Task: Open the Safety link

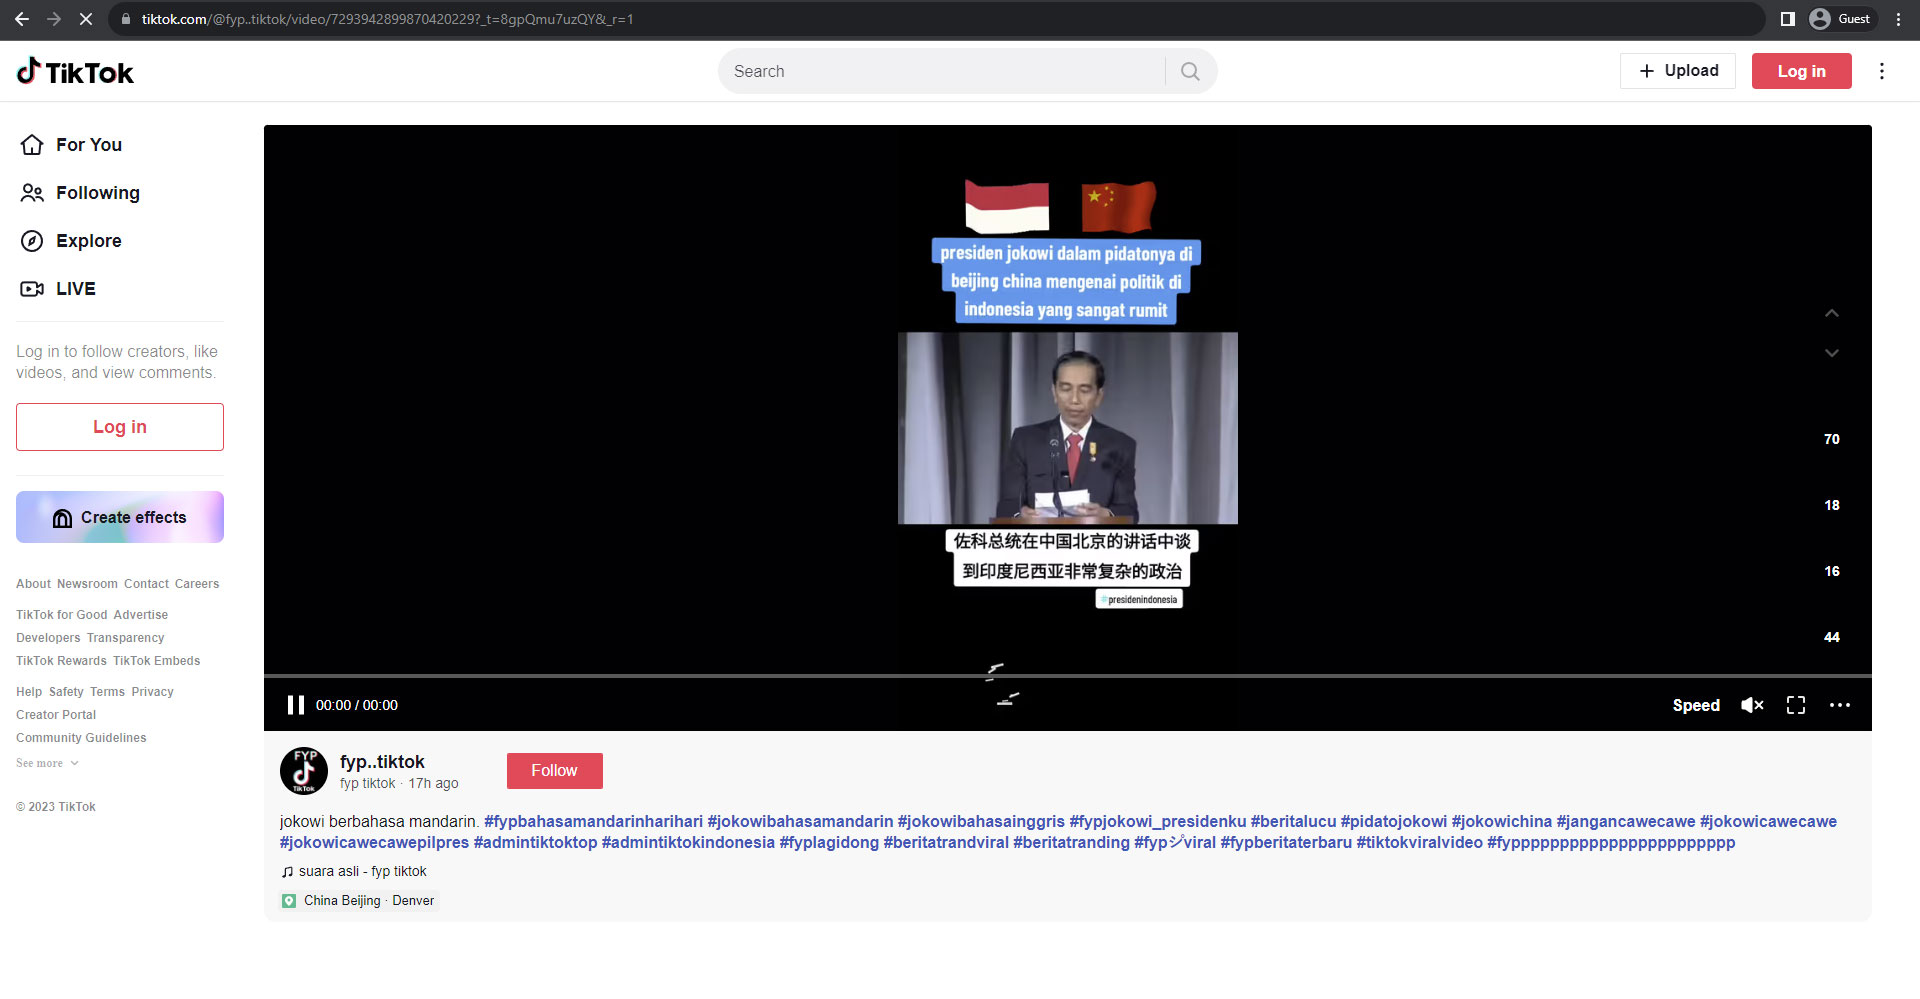Action: point(66,692)
